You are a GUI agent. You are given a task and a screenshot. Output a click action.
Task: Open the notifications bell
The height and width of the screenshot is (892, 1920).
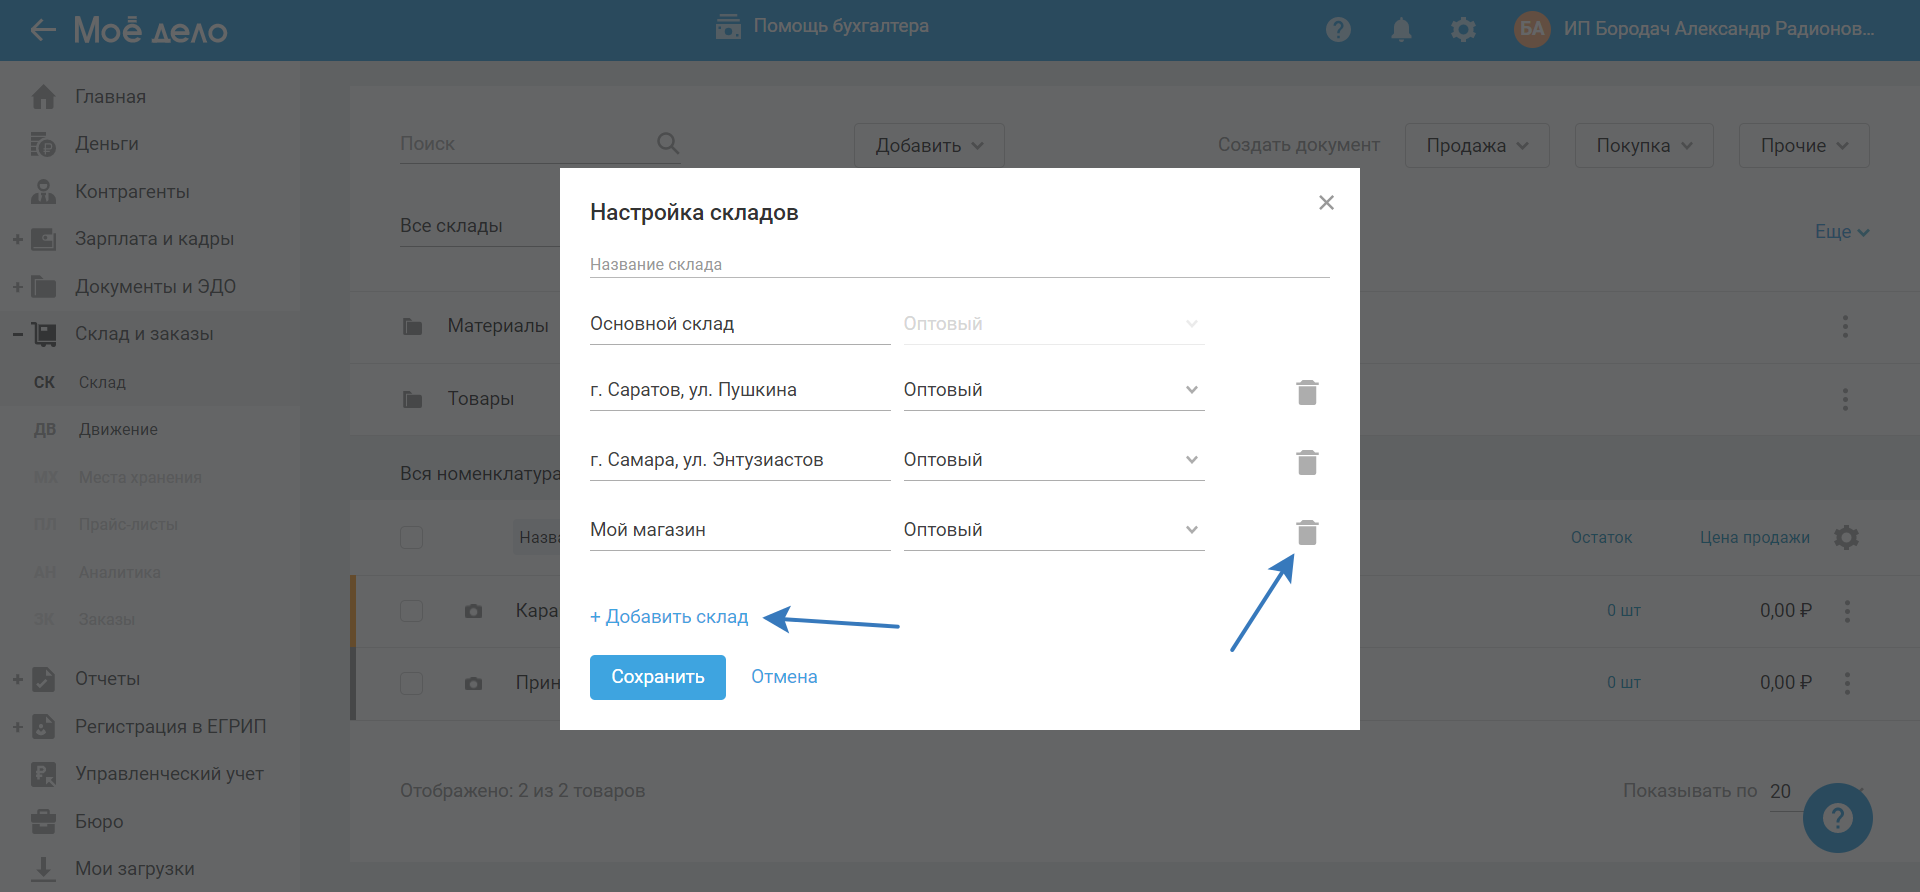[1401, 30]
